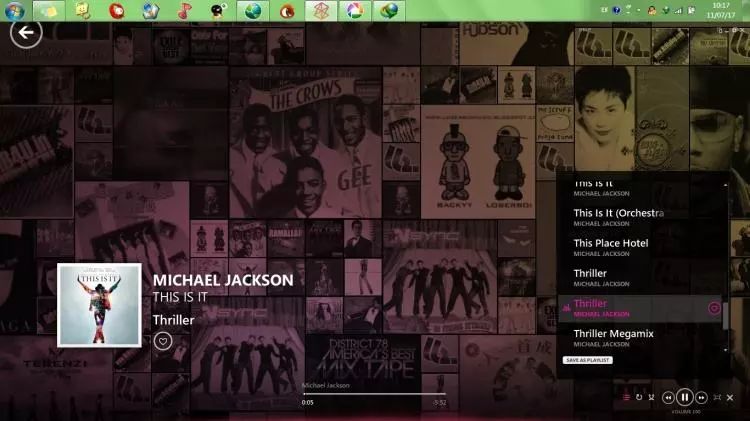The width and height of the screenshot is (750, 421).
Task: Skip to the next track
Action: (x=701, y=398)
